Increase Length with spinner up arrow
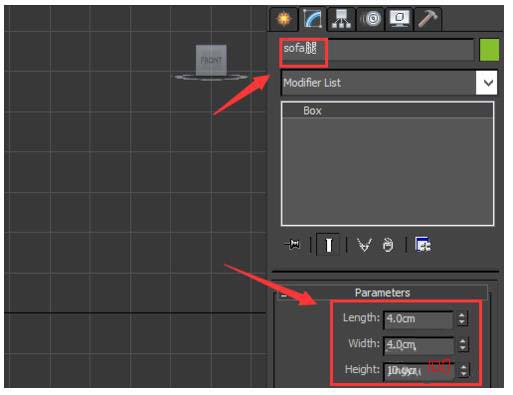The width and height of the screenshot is (513, 395). click(462, 315)
